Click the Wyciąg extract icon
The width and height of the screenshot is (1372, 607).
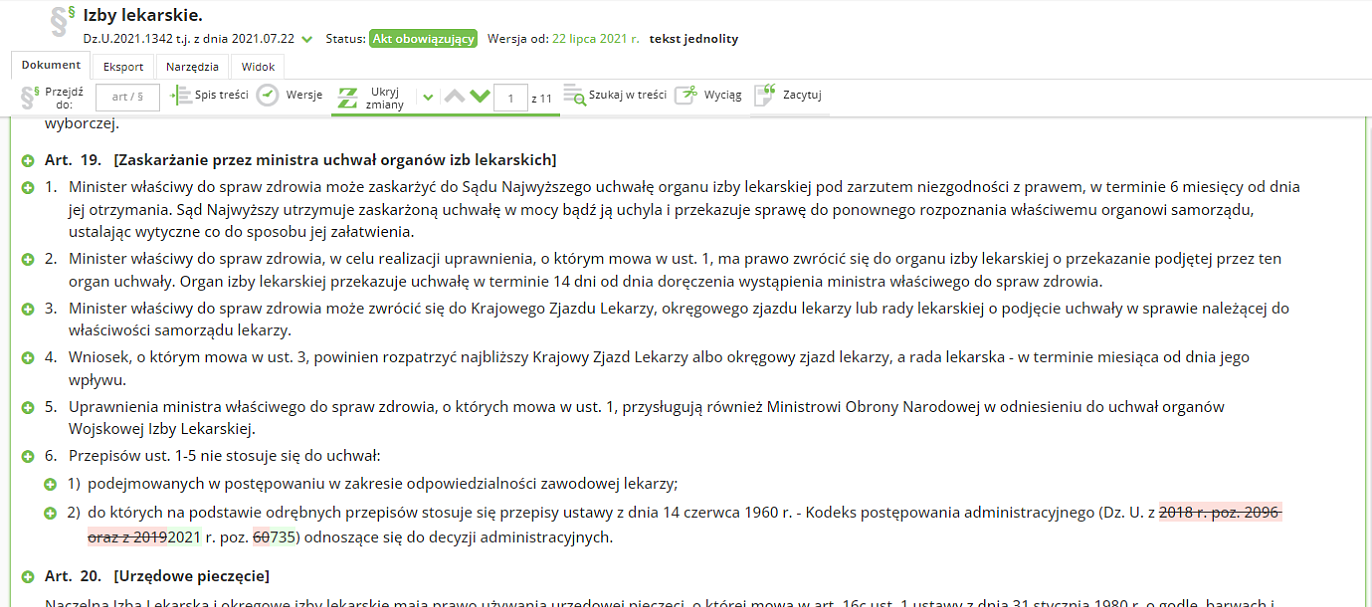click(686, 96)
